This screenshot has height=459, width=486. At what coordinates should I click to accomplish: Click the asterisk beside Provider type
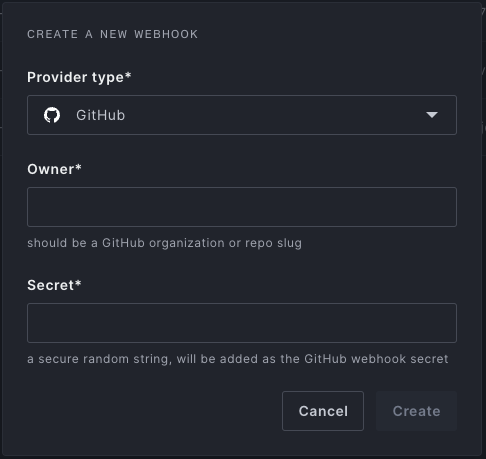(x=128, y=76)
